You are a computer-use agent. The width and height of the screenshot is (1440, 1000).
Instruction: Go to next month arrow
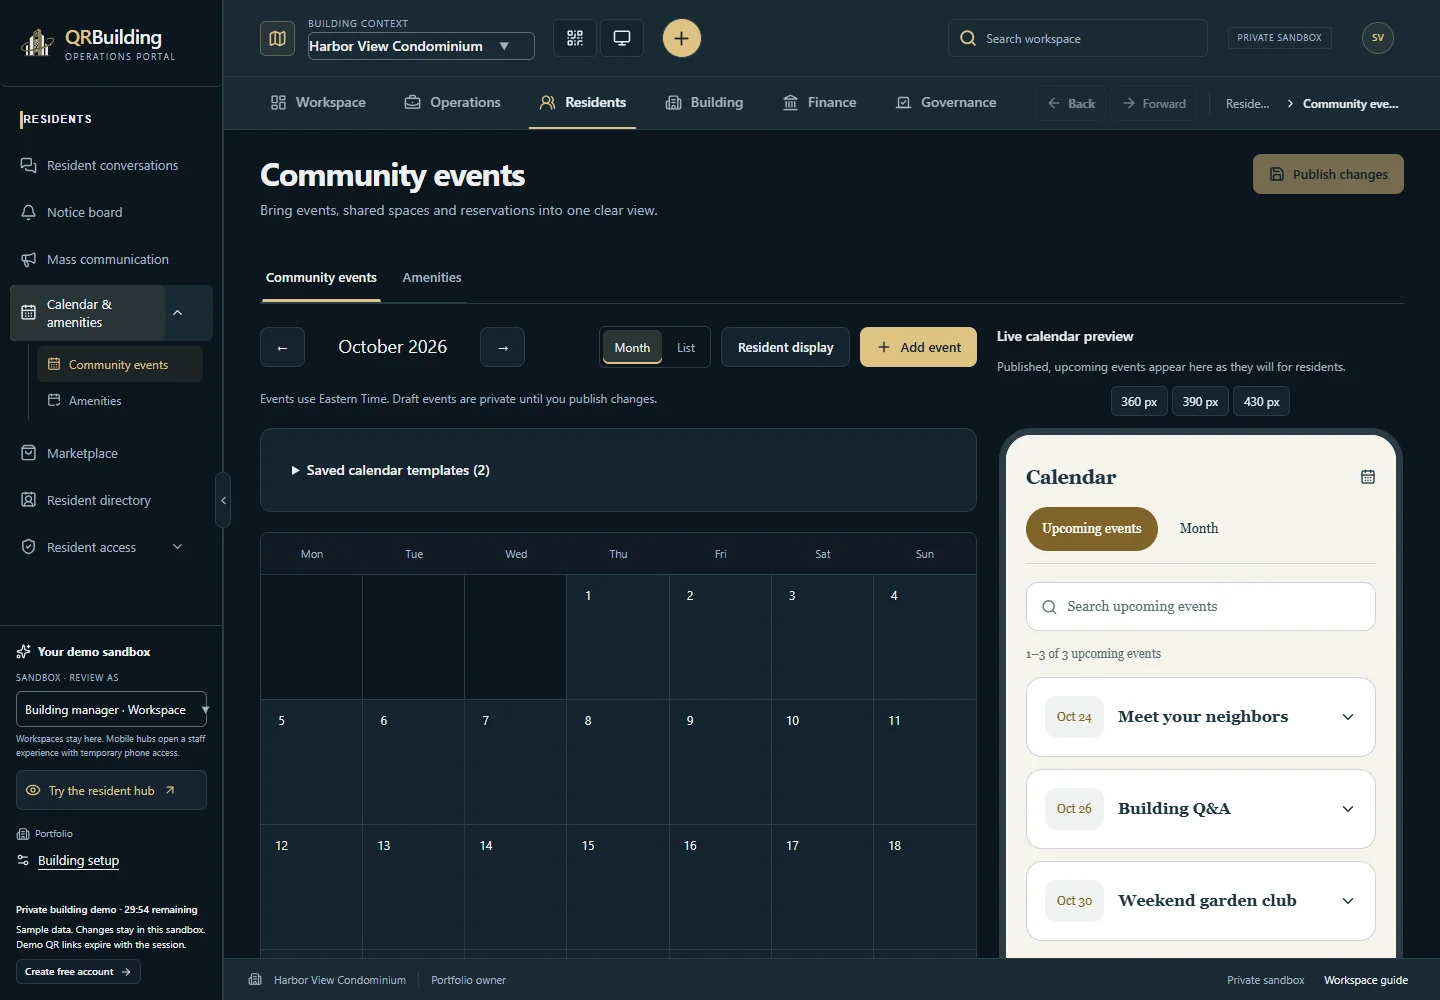coord(502,347)
